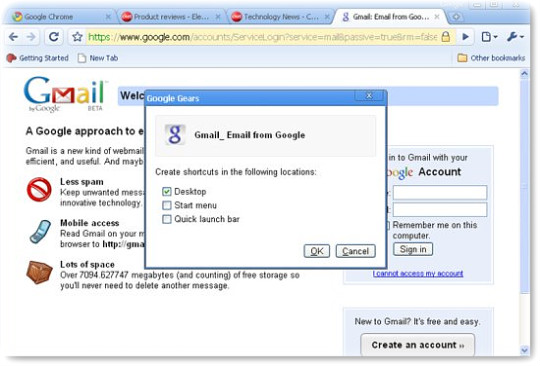Close the Google Chrome tab
This screenshot has height=366, width=540.
click(108, 17)
